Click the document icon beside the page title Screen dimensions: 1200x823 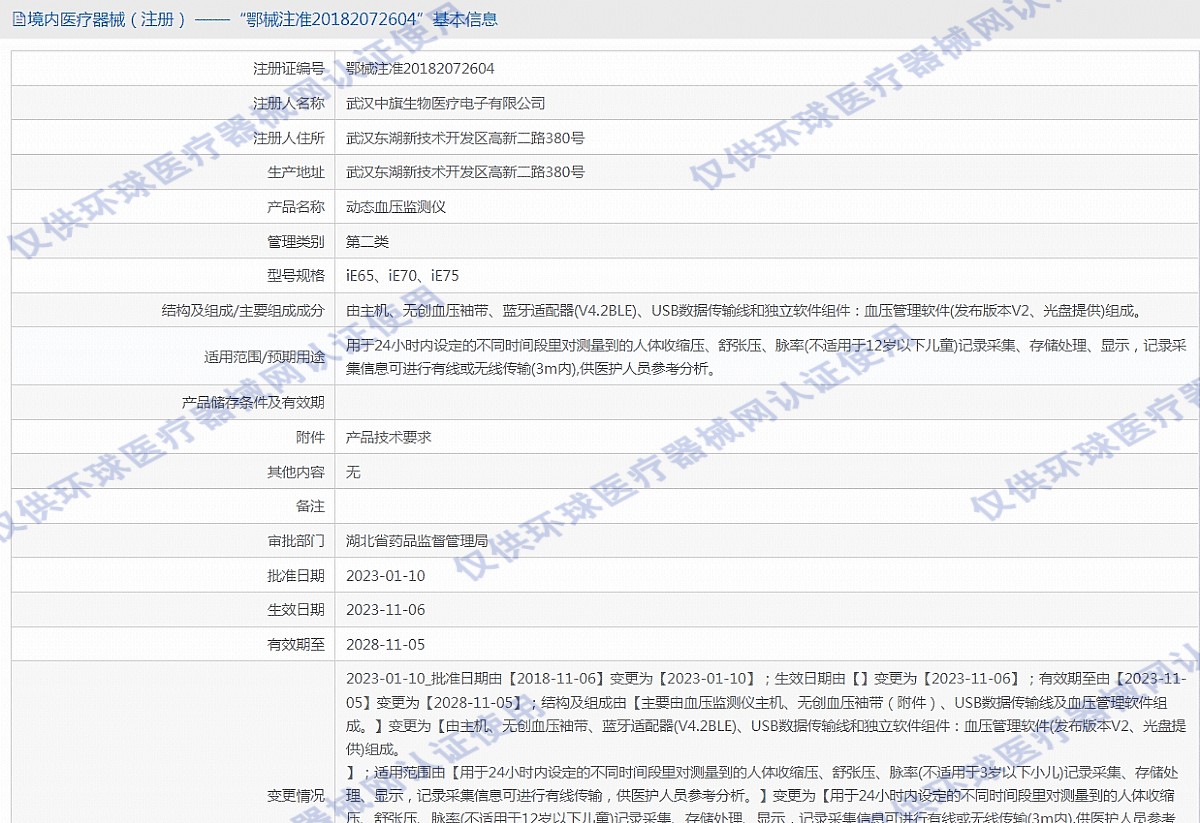click(x=19, y=19)
